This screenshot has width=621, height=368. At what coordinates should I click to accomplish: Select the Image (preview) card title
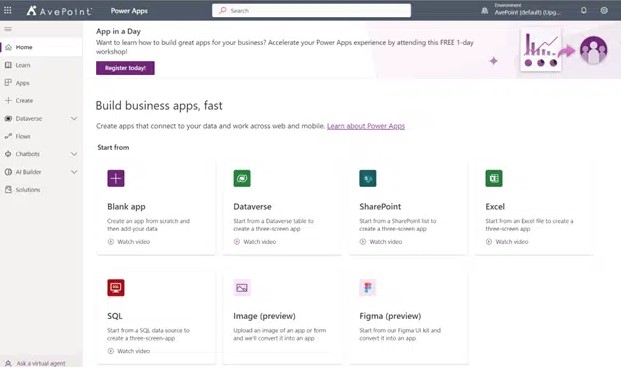point(264,316)
